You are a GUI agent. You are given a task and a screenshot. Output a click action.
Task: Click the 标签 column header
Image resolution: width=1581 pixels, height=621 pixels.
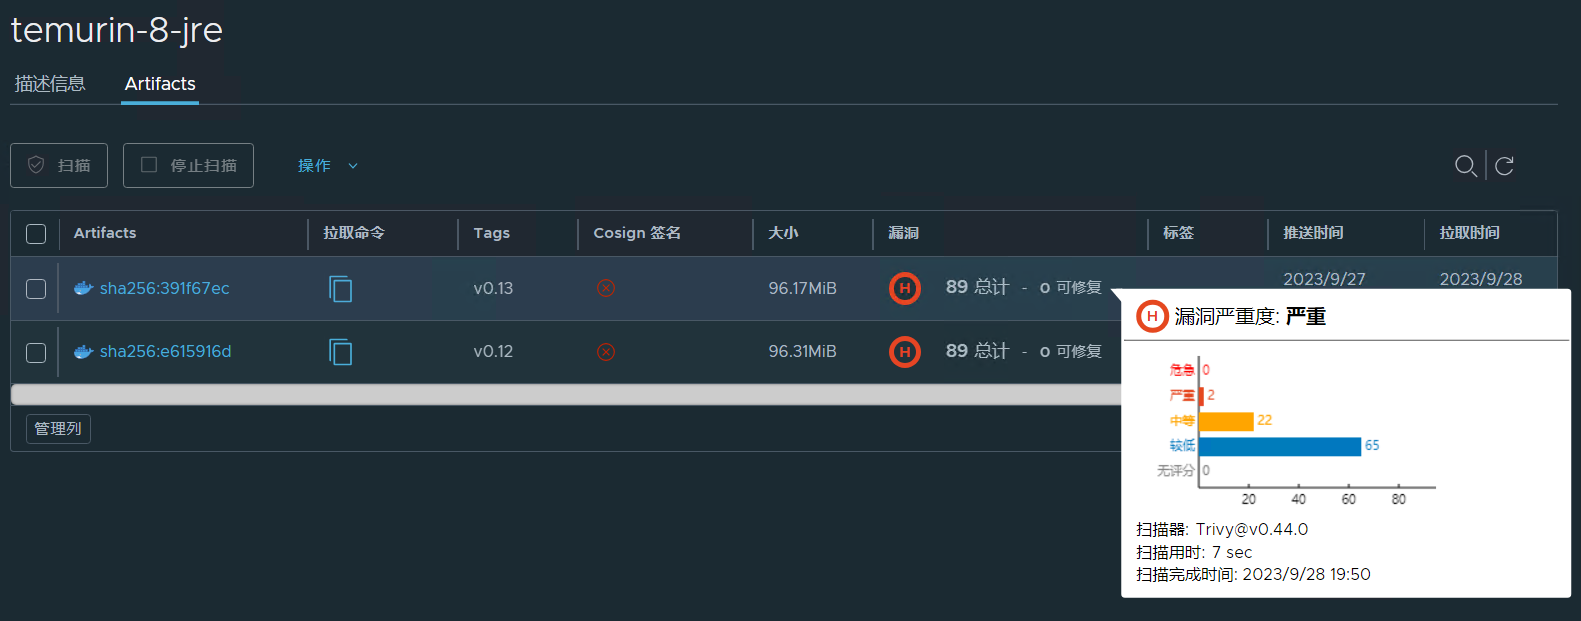pyautogui.click(x=1178, y=233)
